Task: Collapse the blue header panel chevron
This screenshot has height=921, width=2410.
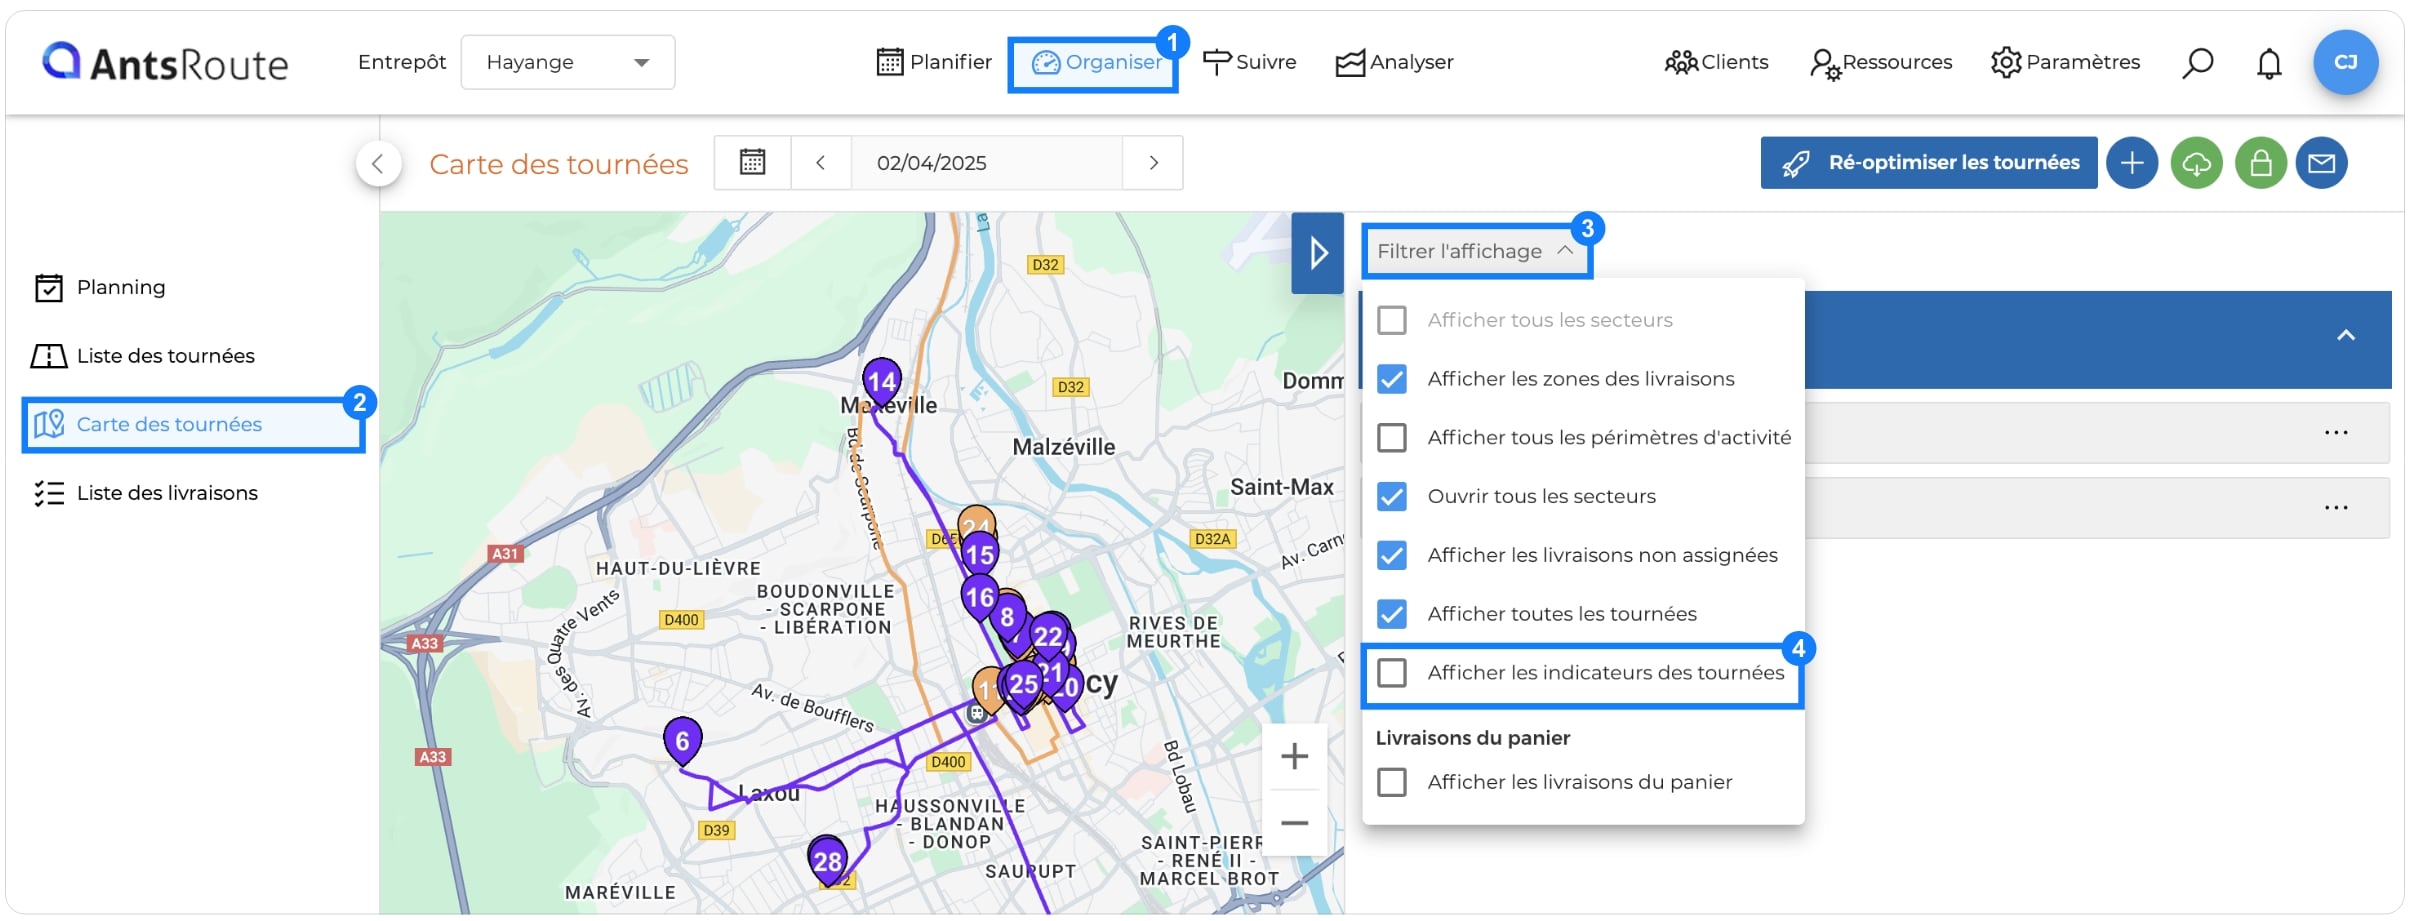Action: [x=2346, y=335]
